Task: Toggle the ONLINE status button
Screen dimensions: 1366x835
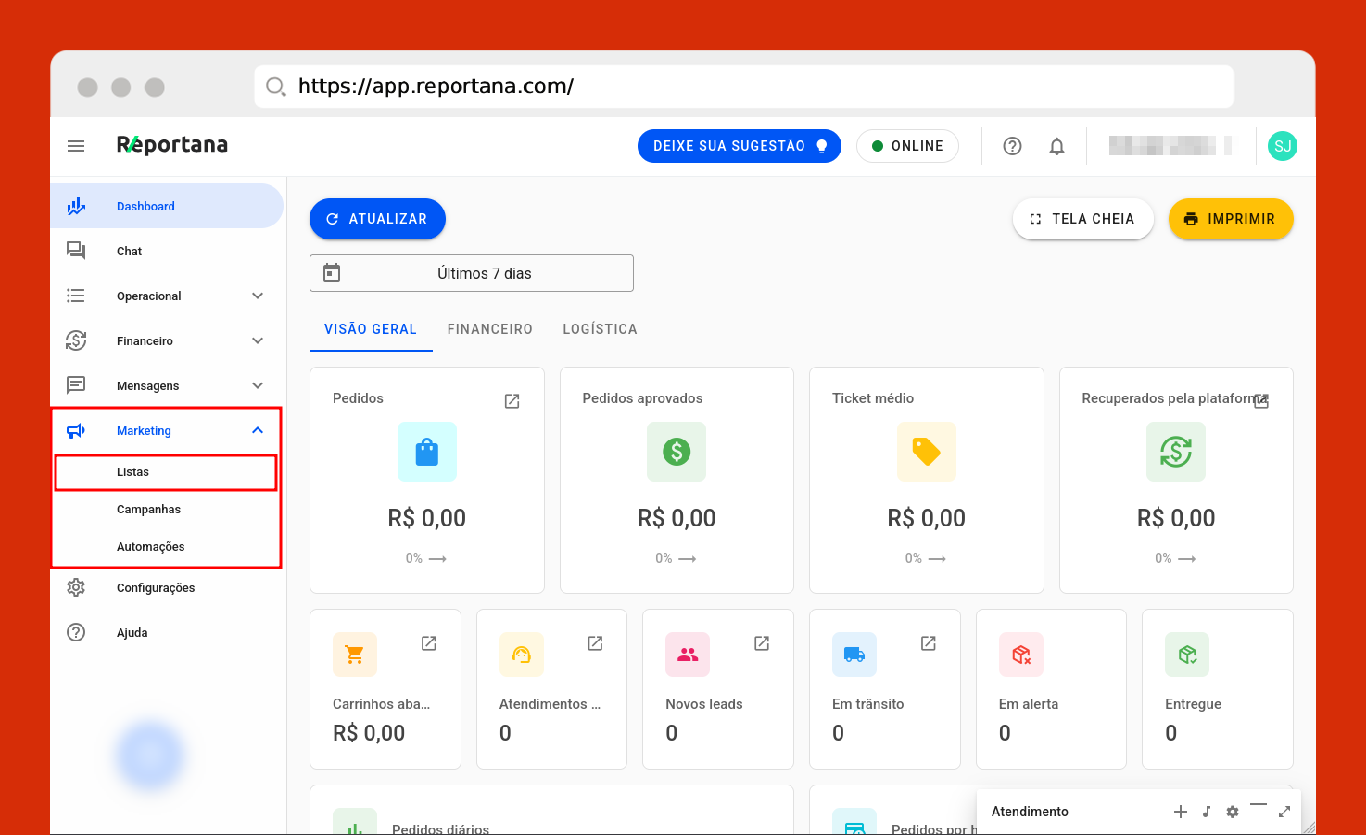Action: (x=907, y=146)
